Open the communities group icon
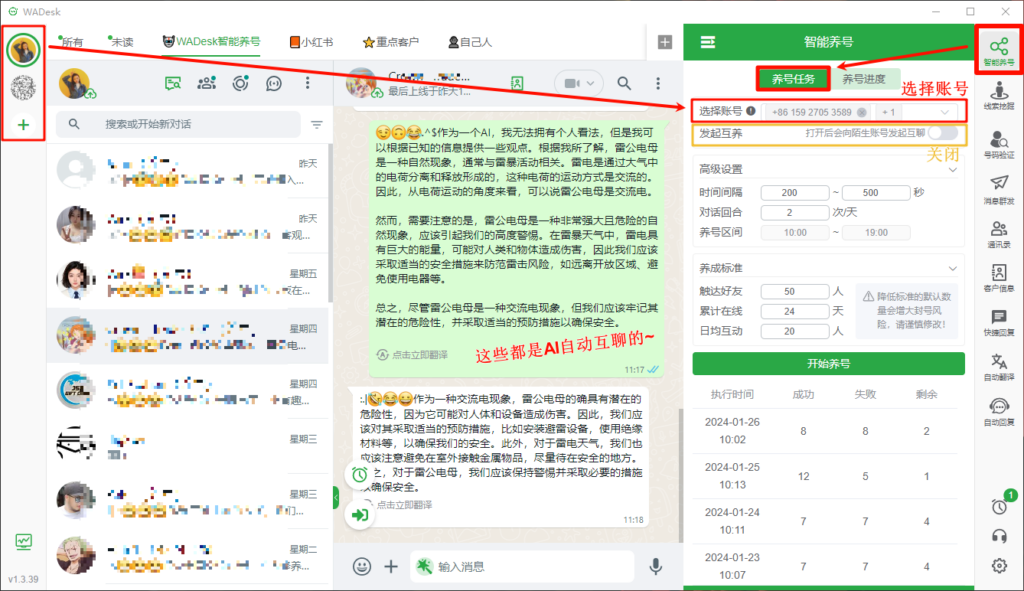This screenshot has height=591, width=1024. pos(206,83)
